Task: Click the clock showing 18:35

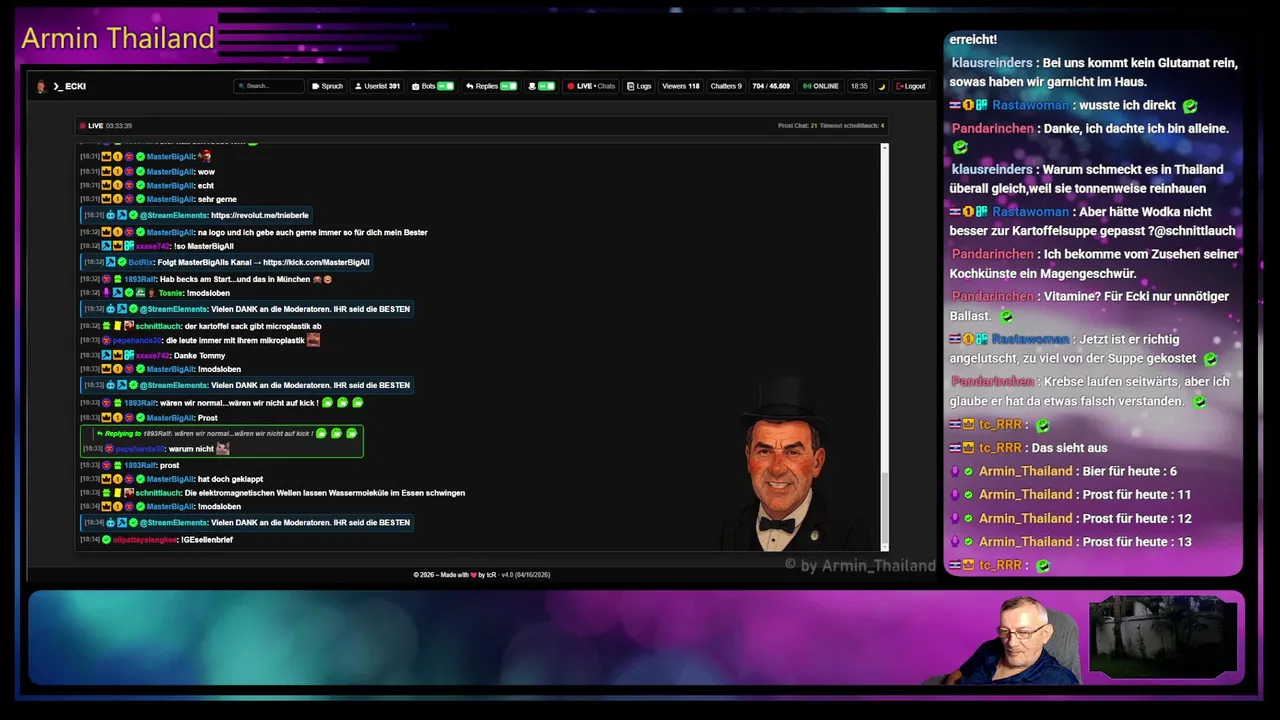Action: click(859, 86)
